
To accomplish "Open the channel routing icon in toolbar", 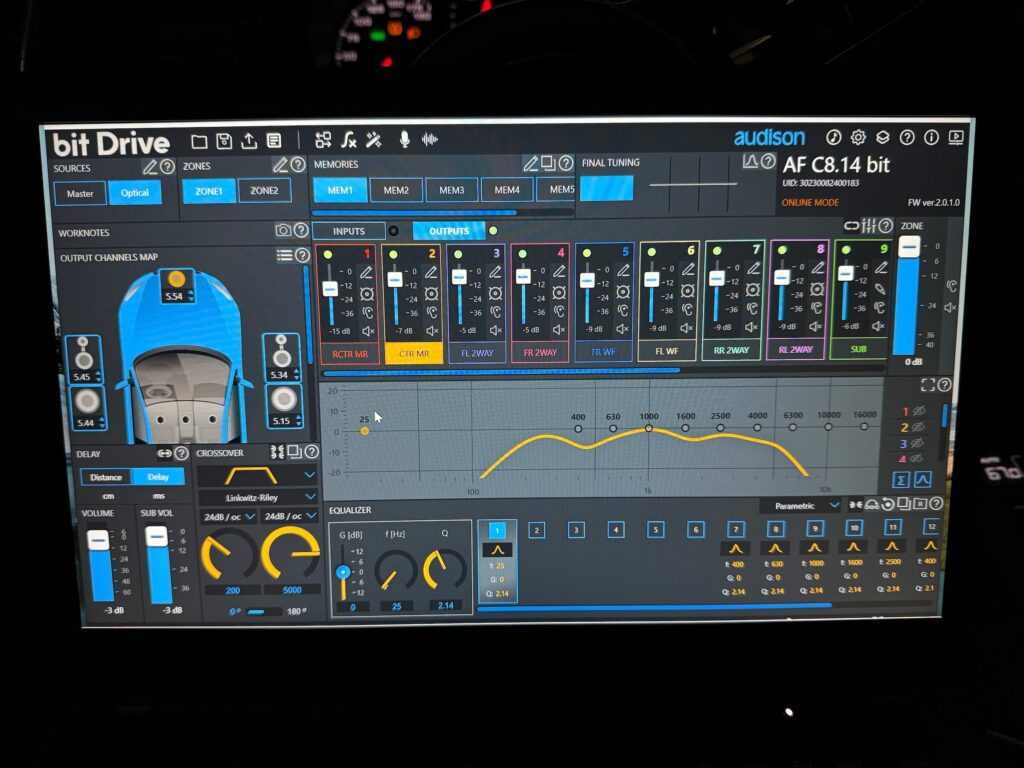I will point(323,140).
